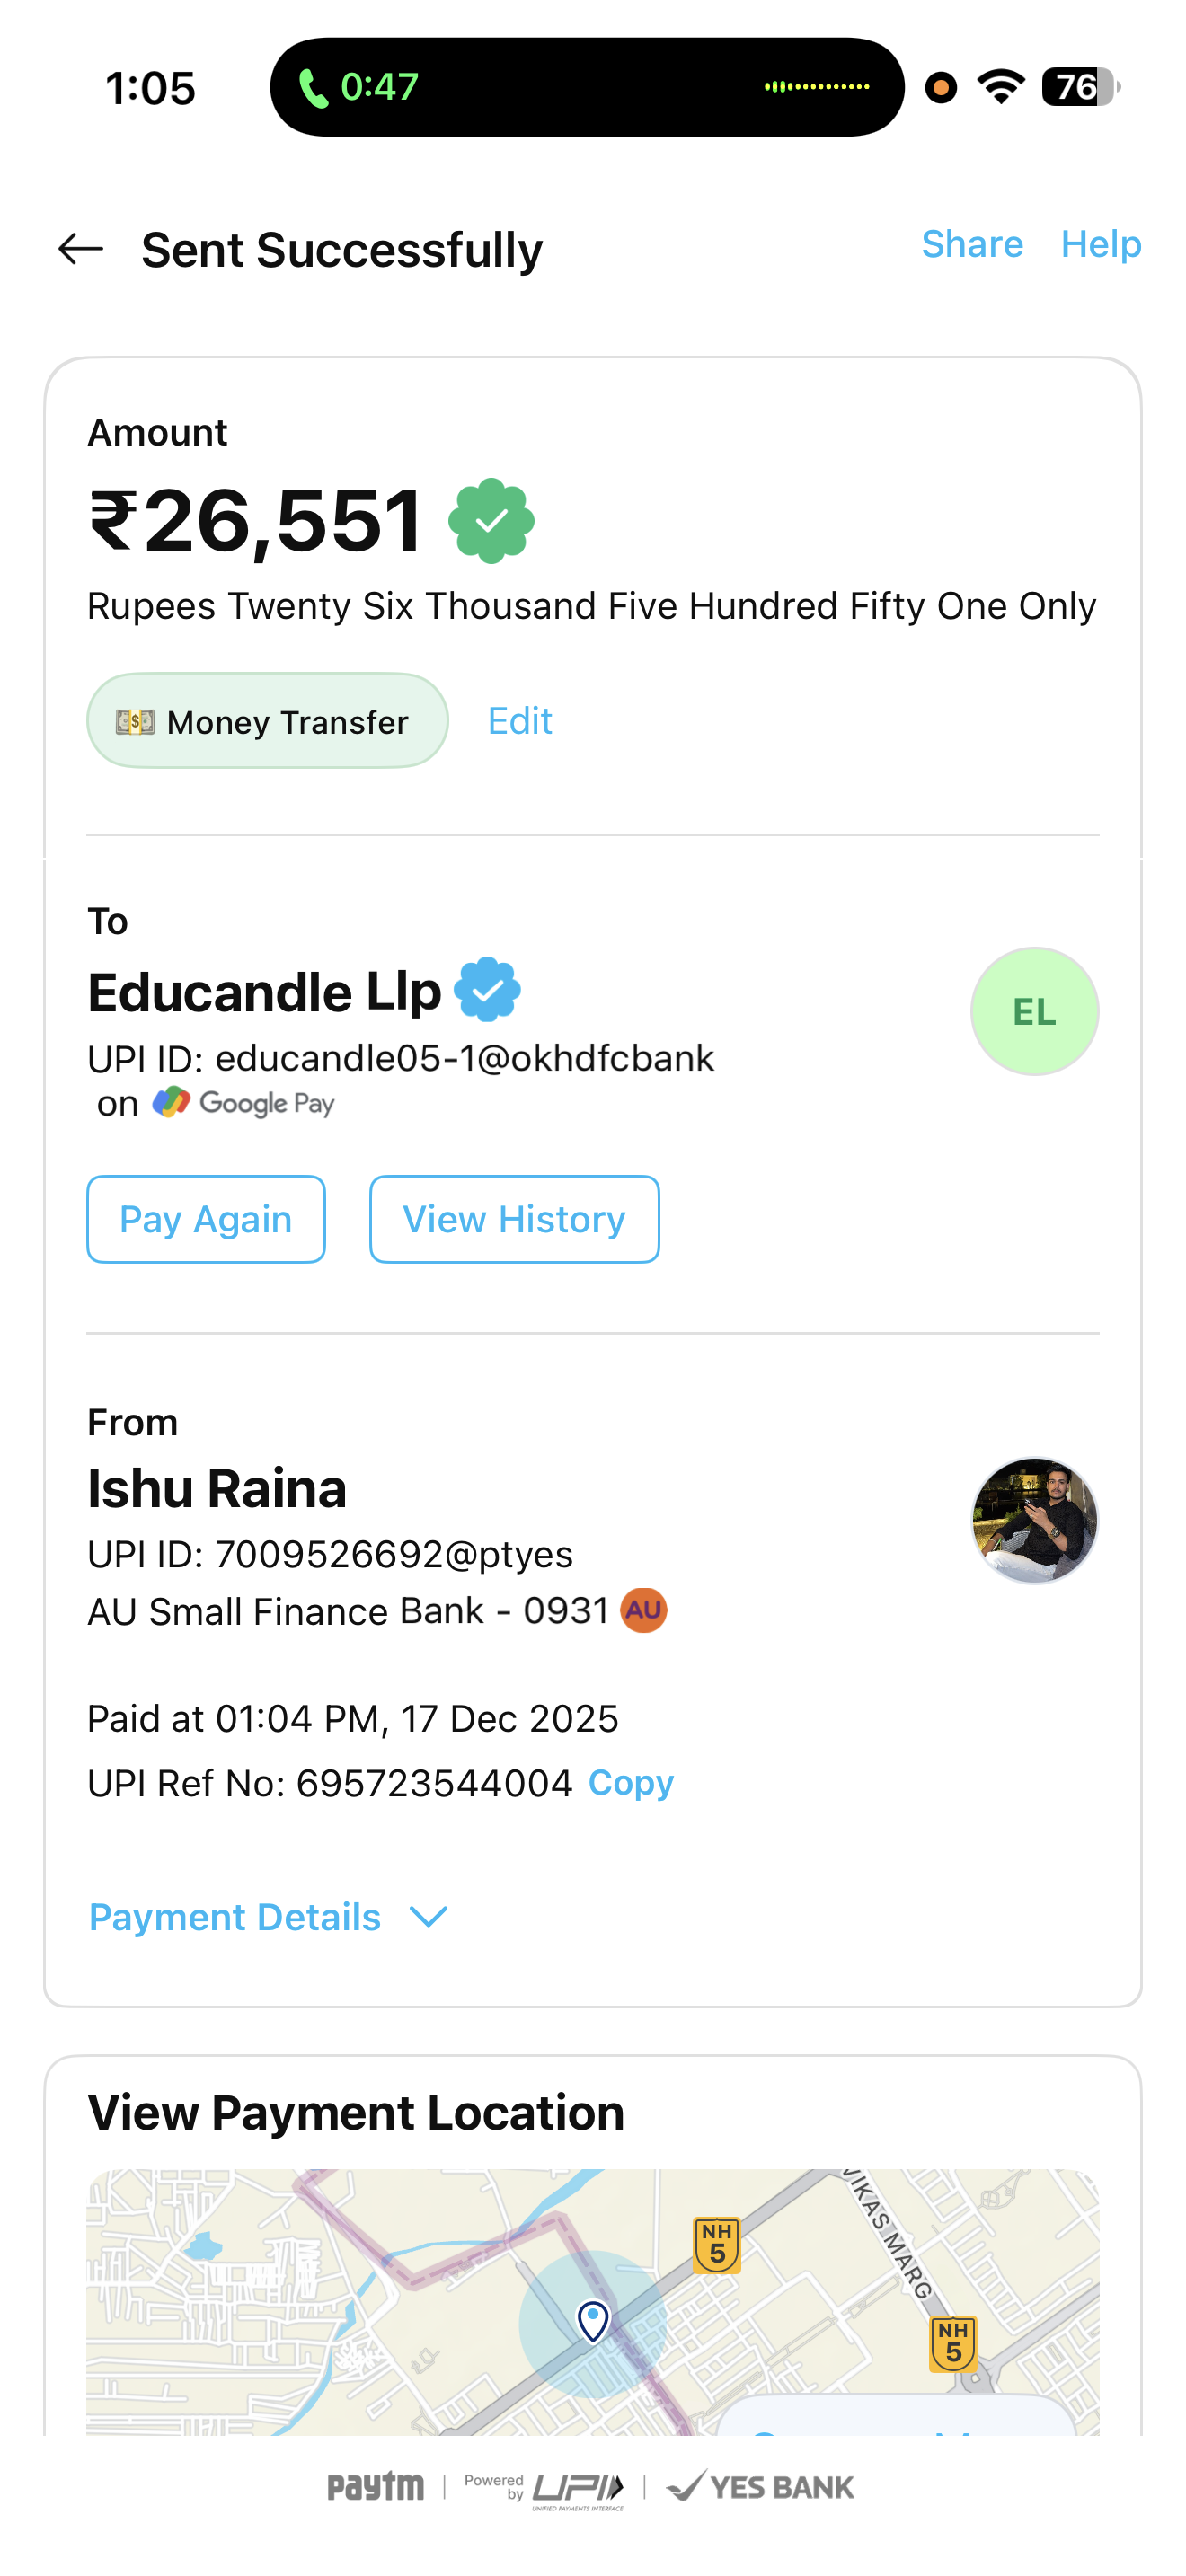The height and width of the screenshot is (2576, 1186).
Task: Open the Share option
Action: tap(971, 244)
